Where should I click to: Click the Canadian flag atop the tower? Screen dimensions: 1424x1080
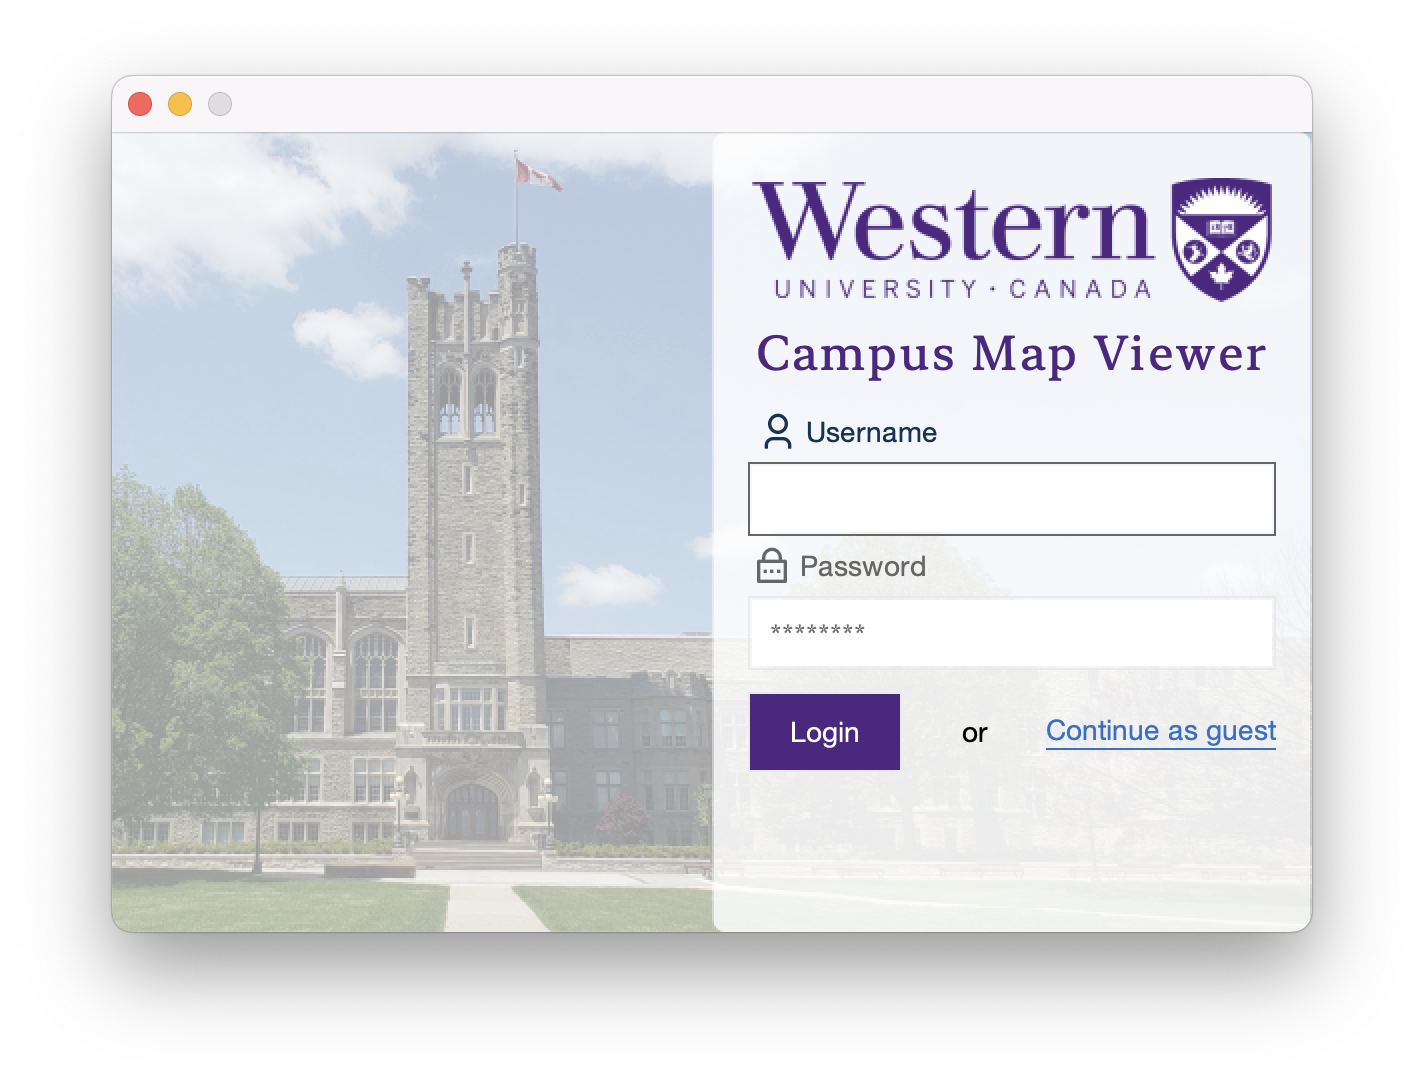(x=537, y=176)
